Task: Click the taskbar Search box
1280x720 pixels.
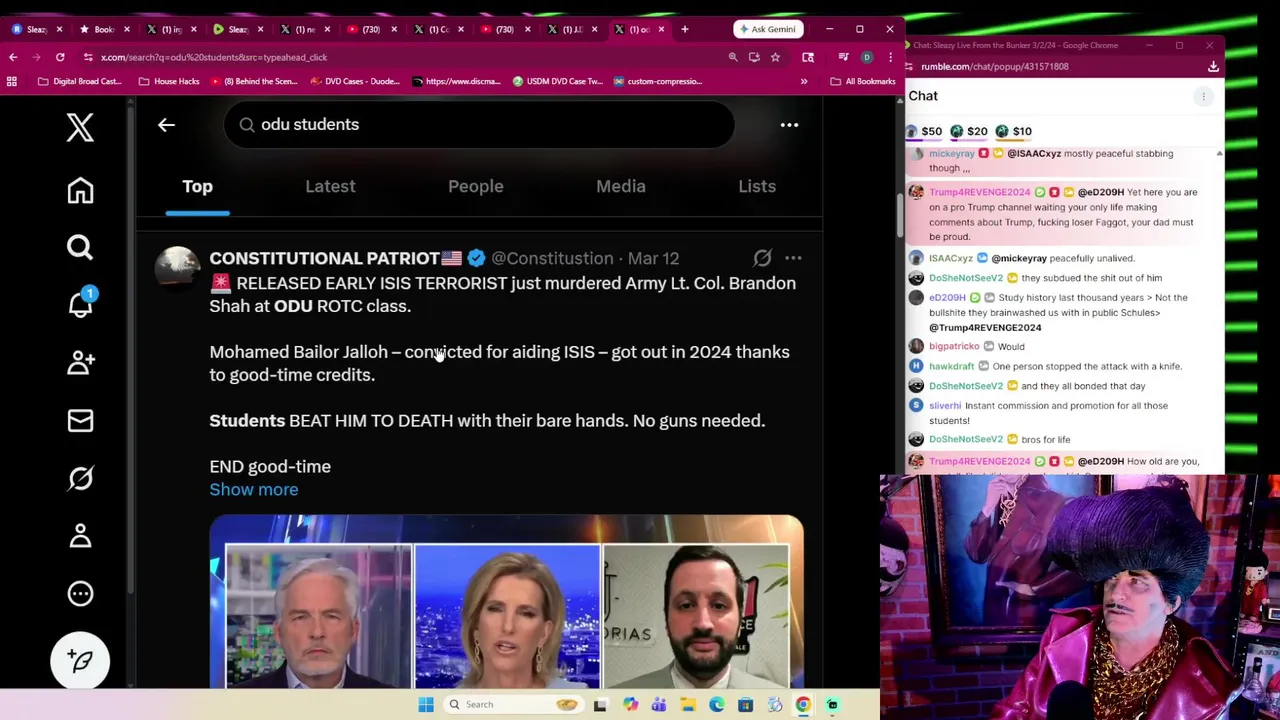Action: [514, 704]
